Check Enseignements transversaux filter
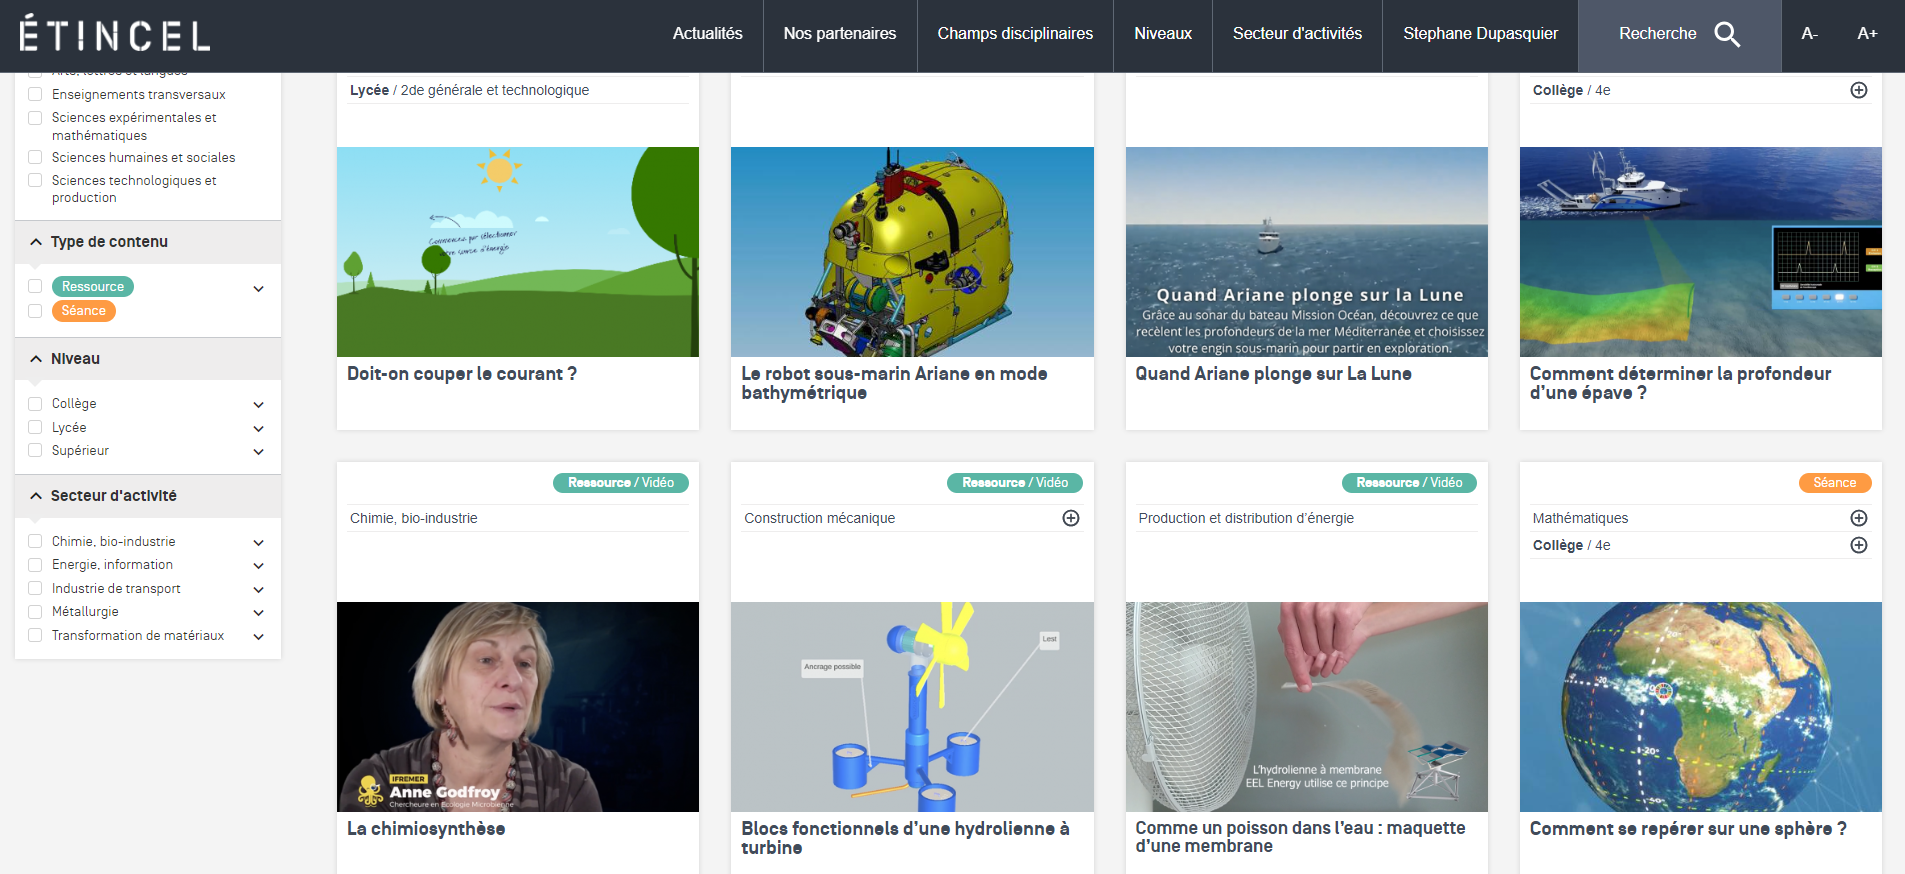The height and width of the screenshot is (874, 1905). click(35, 94)
